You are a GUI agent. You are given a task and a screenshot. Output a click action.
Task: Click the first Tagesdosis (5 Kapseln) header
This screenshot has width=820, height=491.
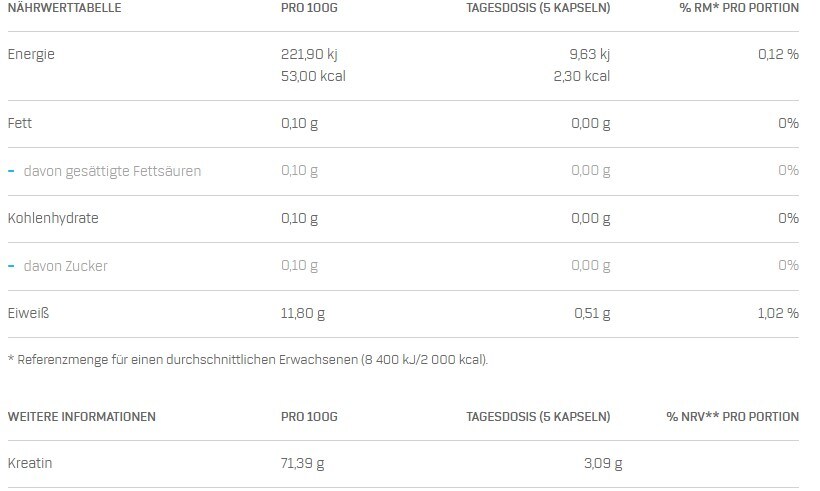click(538, 8)
